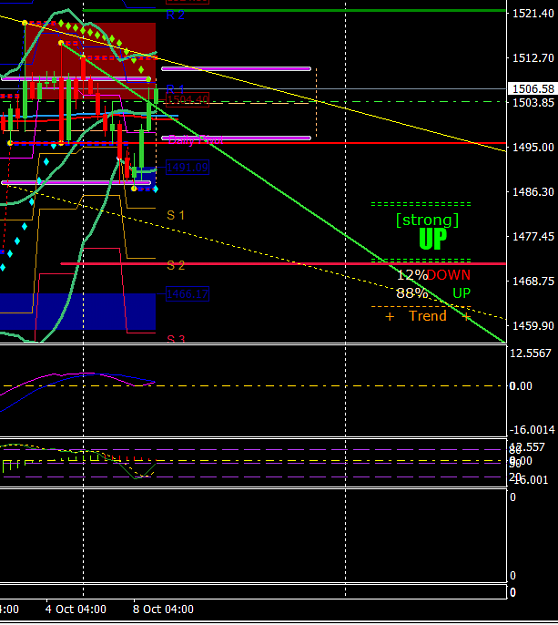558x625 pixels.
Task: Click the 1468.75 price axis value
Action: click(x=533, y=281)
